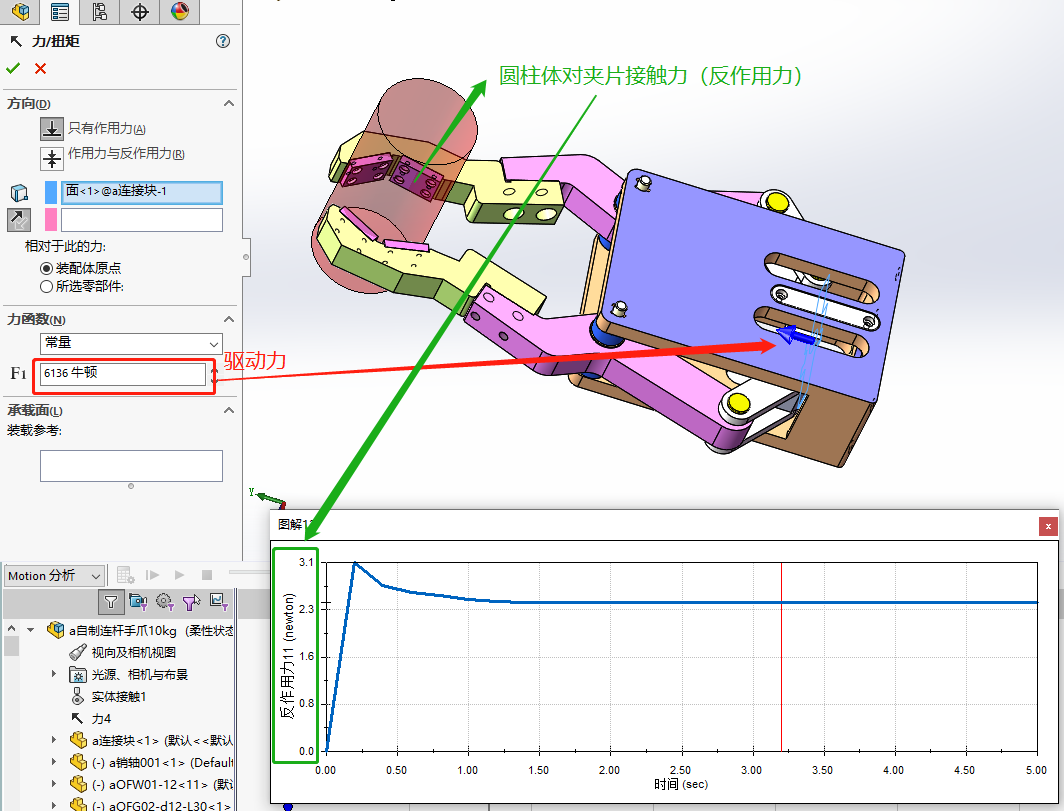This screenshot has height=811, width=1064.
Task: Collapse the a自制连杆手爪10kg assembly node
Action: [31, 630]
